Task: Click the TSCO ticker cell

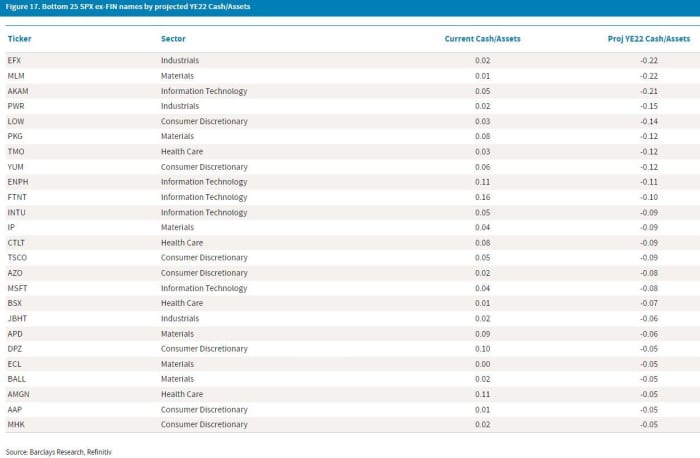Action: [17, 258]
